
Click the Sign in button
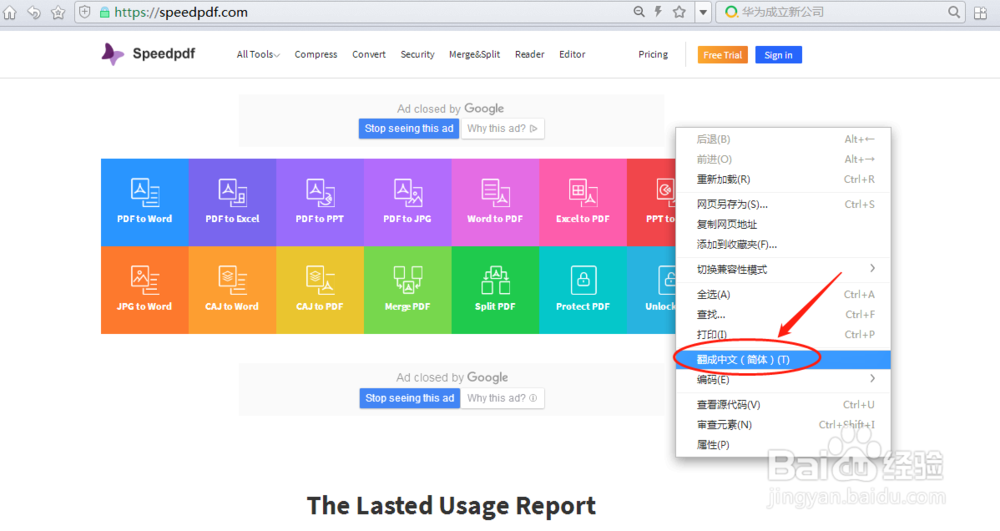point(779,55)
